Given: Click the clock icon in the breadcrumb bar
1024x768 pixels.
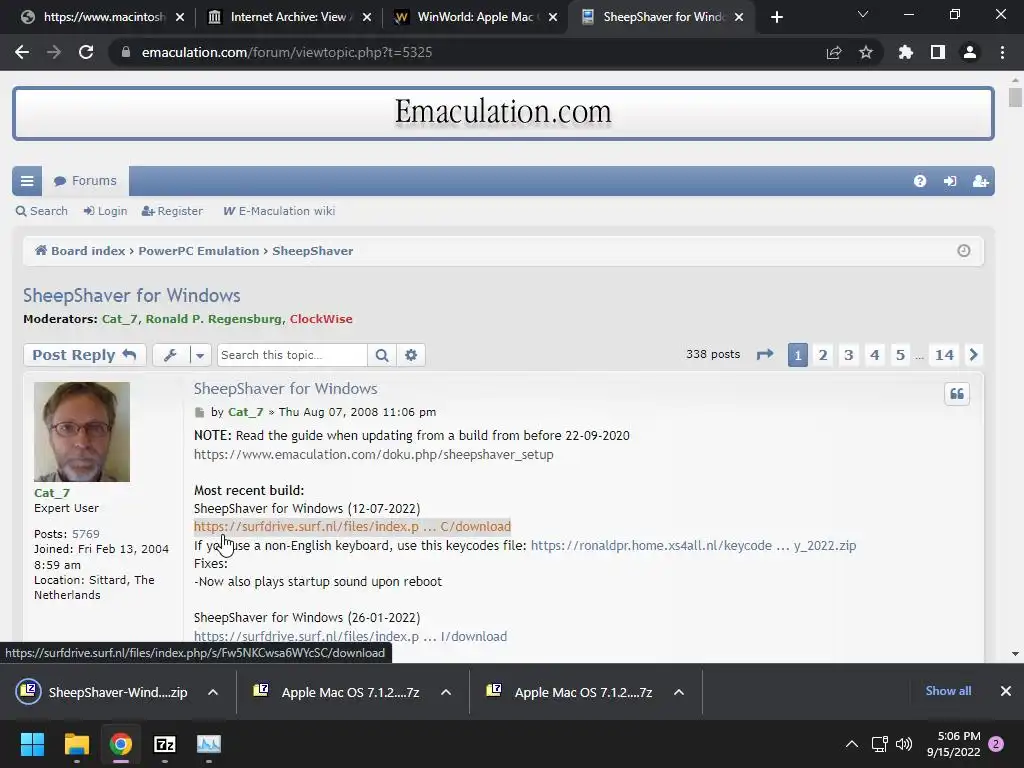Looking at the screenshot, I should pos(964,251).
